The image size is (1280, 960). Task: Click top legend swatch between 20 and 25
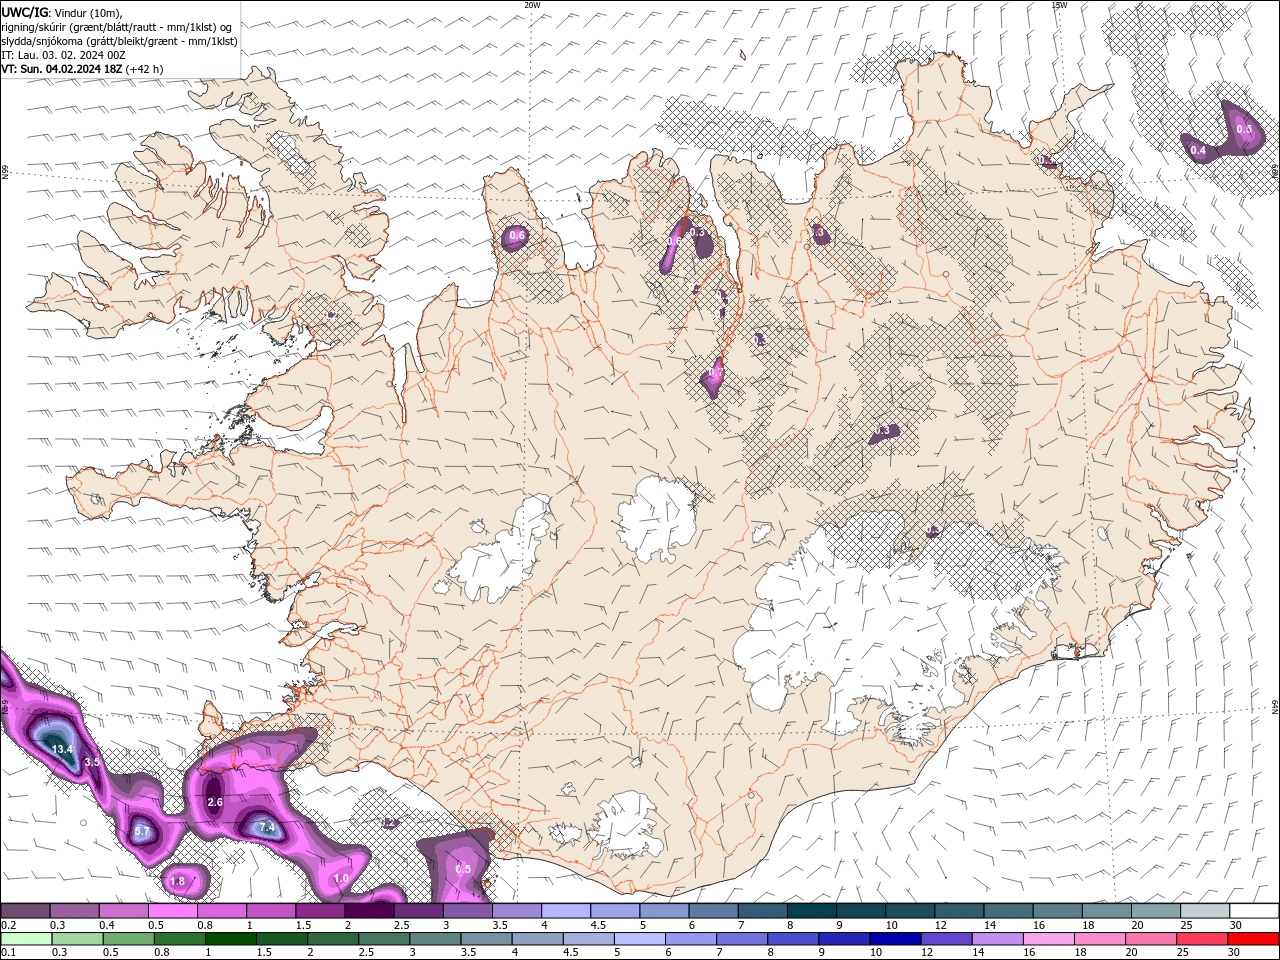tap(1157, 911)
